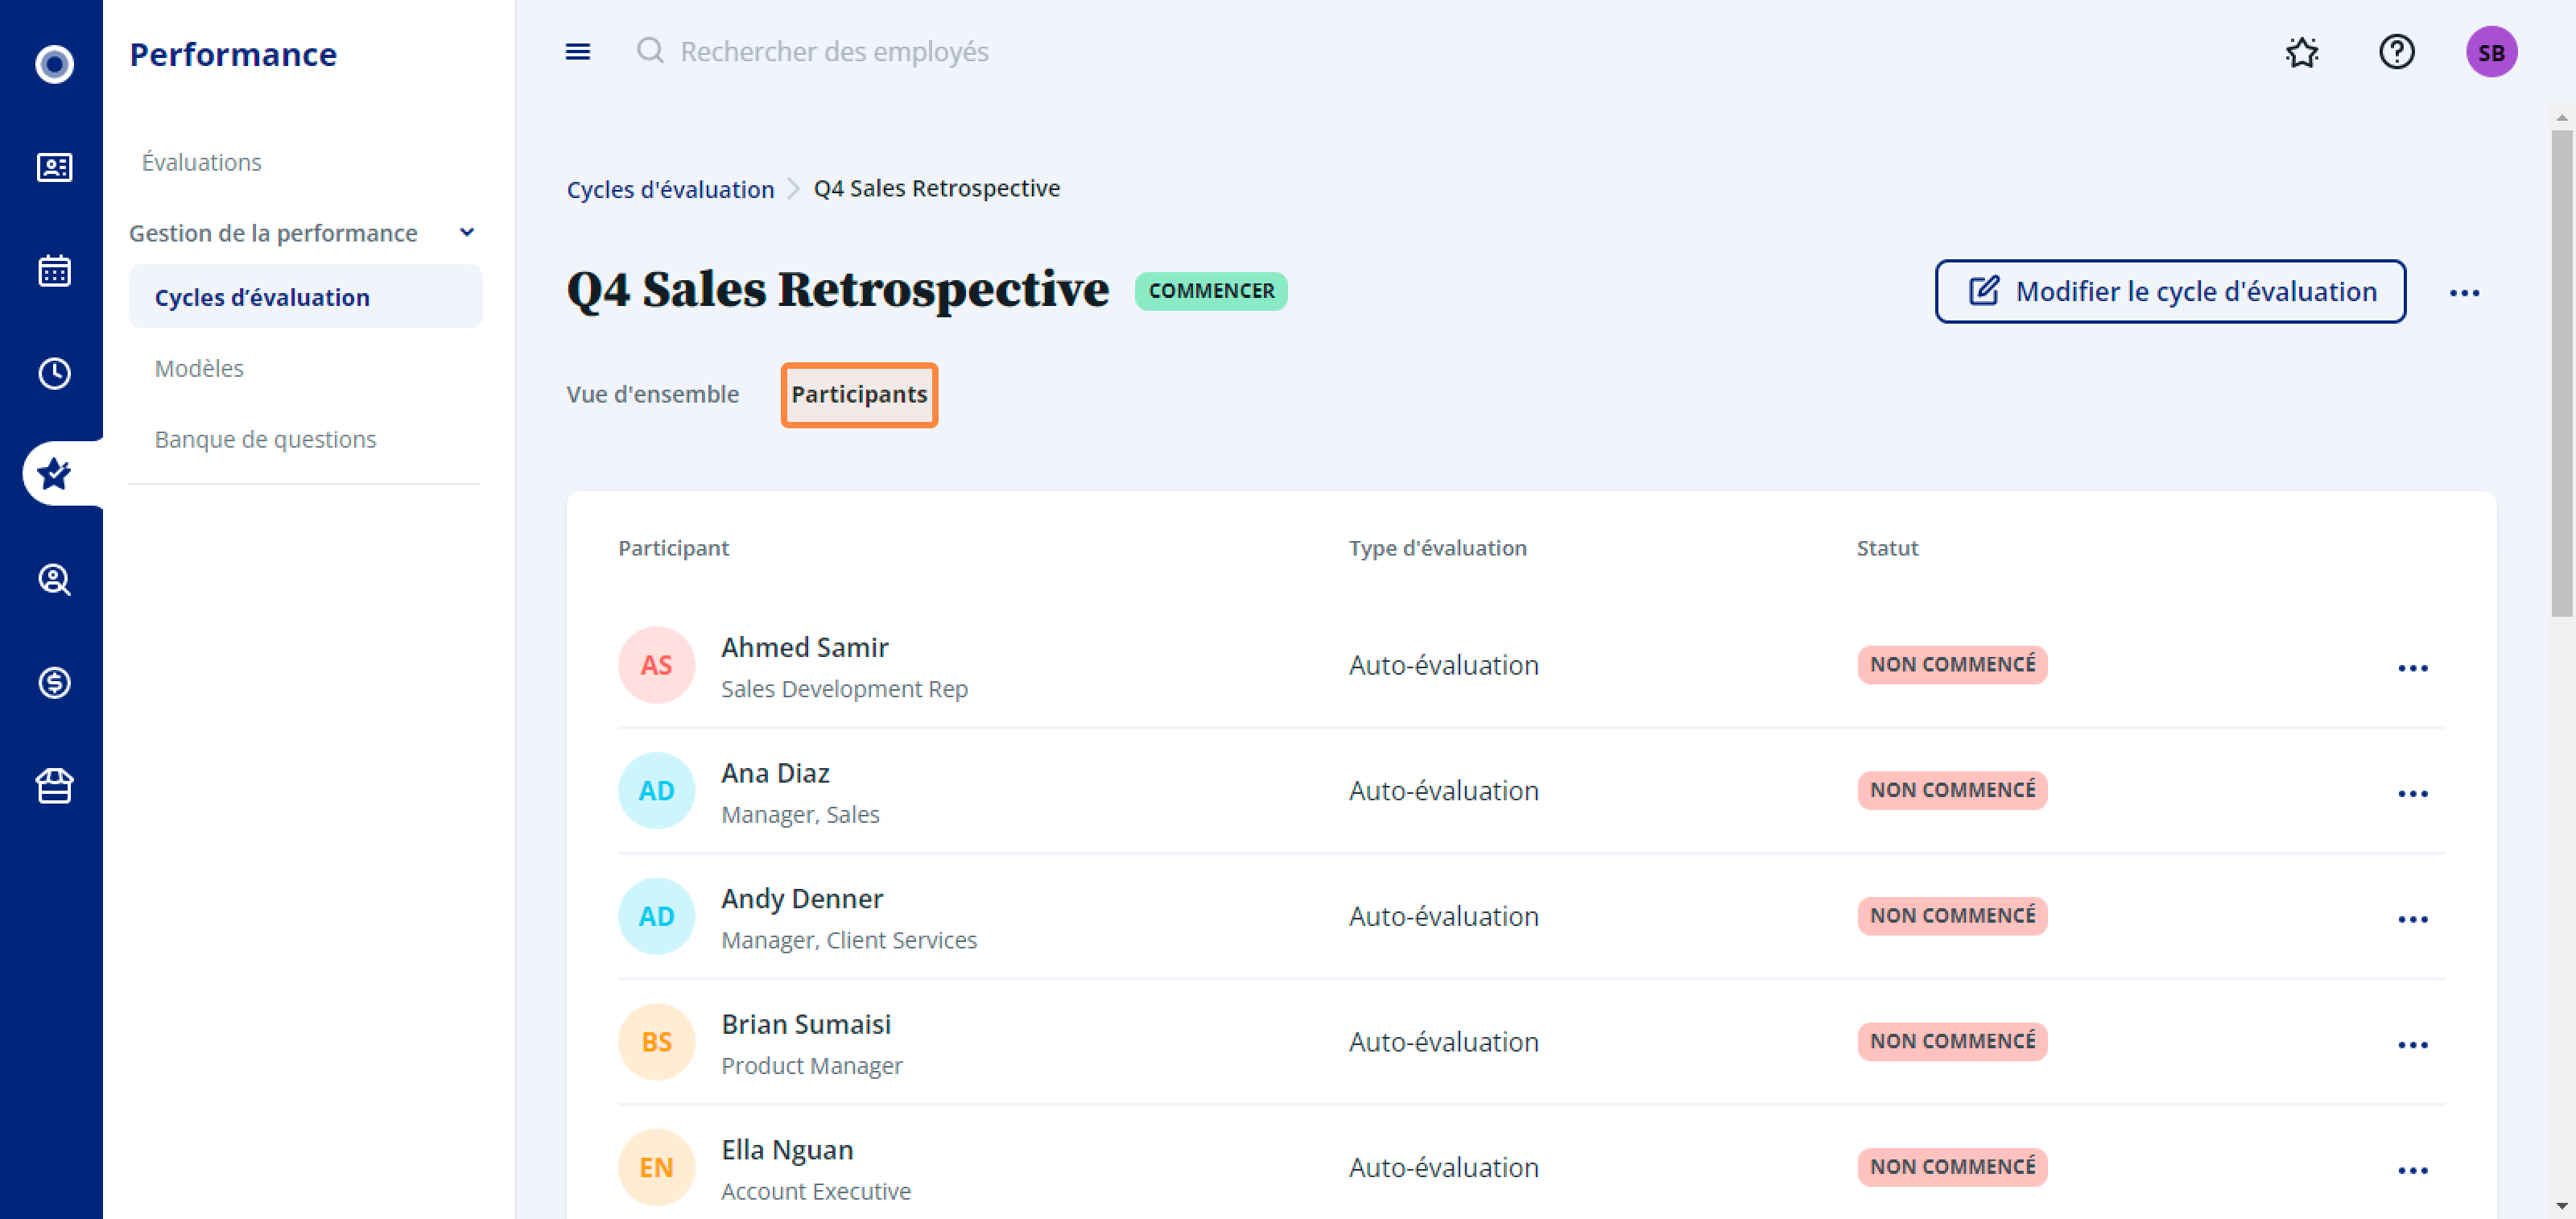Image resolution: width=2576 pixels, height=1219 pixels.
Task: Open Ahmed Samir participant name
Action: pos(804,647)
